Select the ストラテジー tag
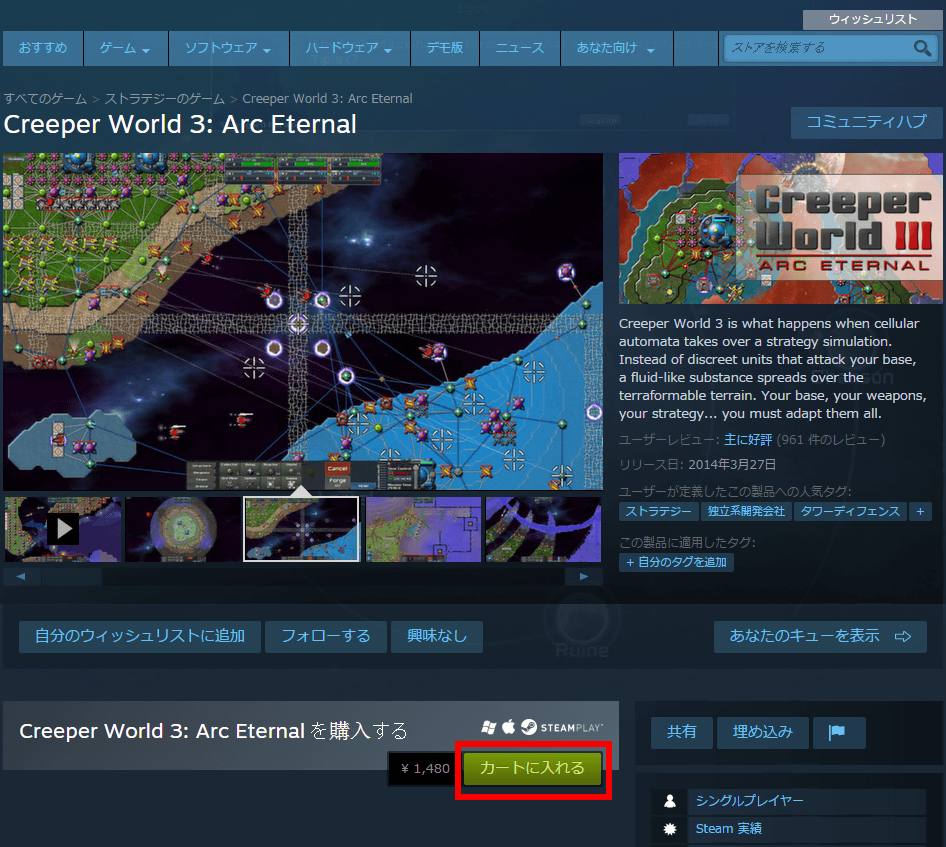Screen dimensions: 946x847 (658, 512)
